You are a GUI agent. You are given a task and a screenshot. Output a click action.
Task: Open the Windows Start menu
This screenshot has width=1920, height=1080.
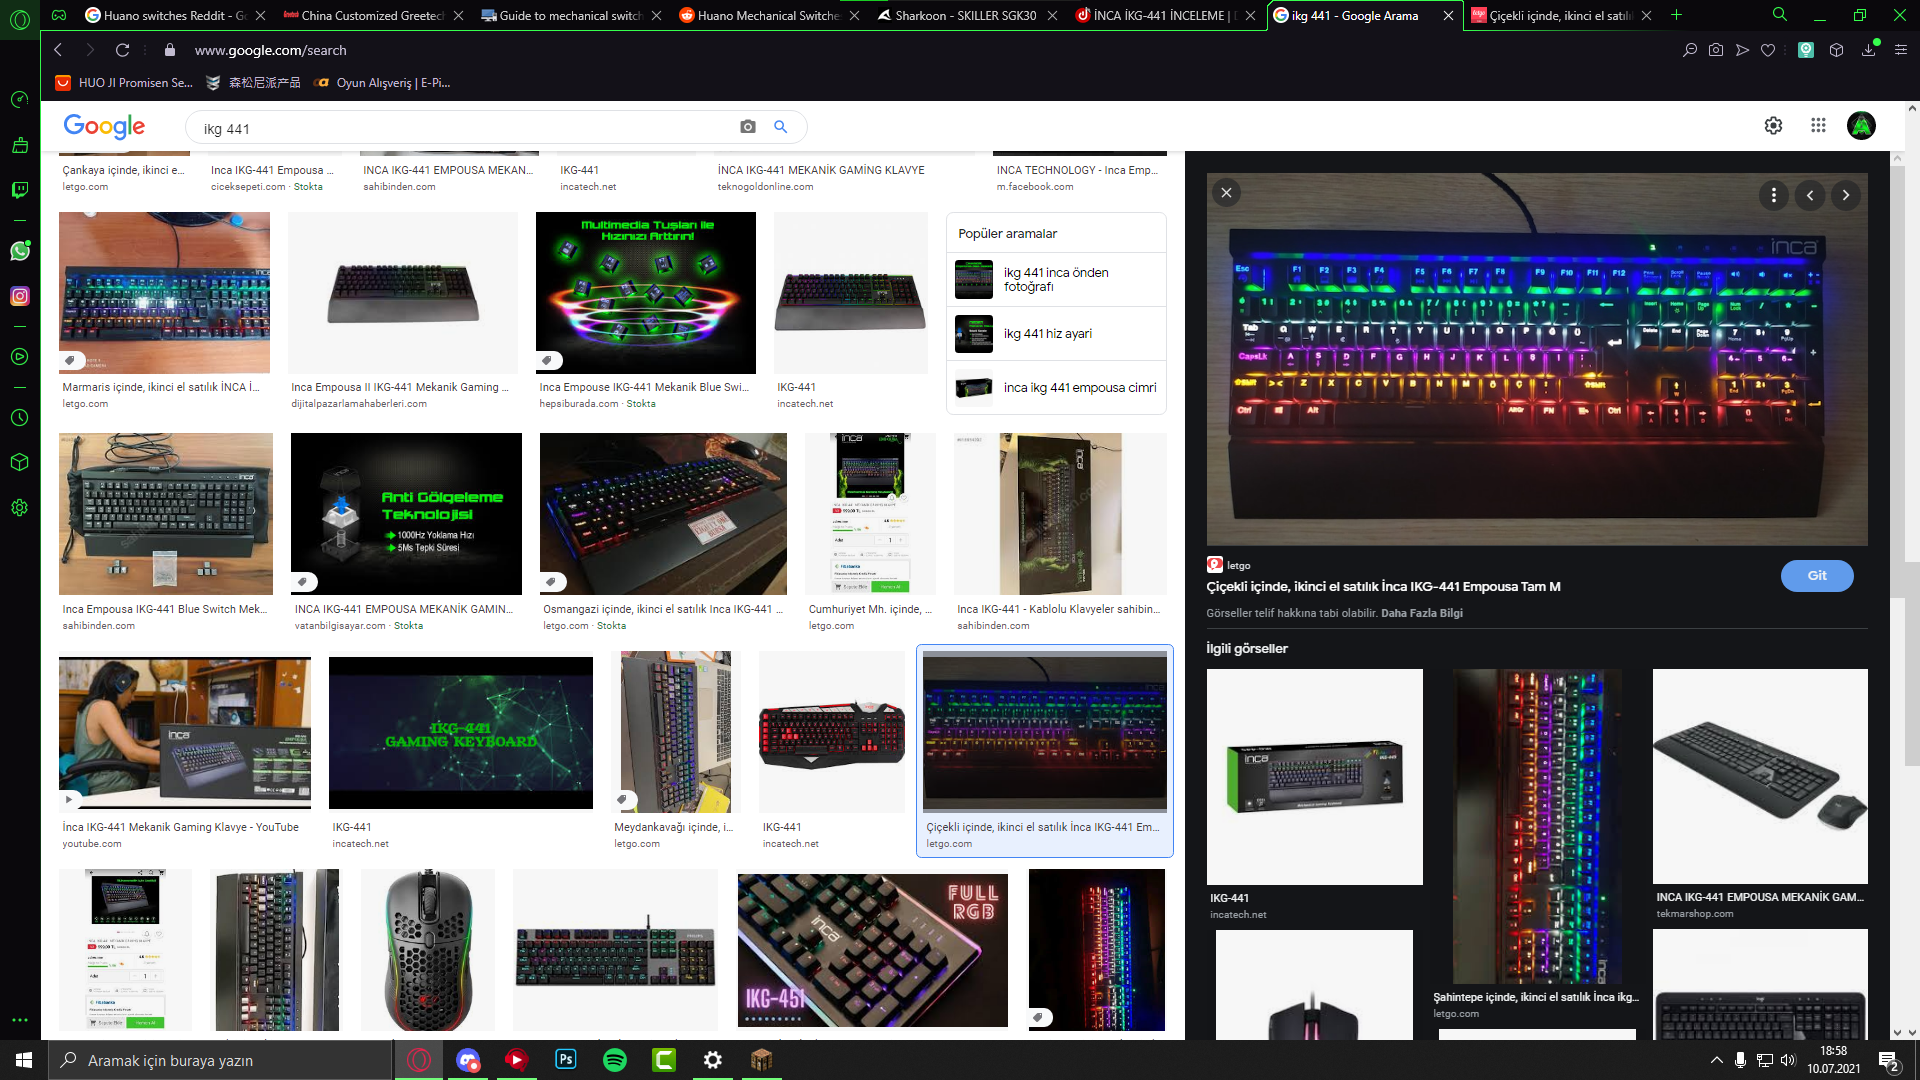point(24,1060)
